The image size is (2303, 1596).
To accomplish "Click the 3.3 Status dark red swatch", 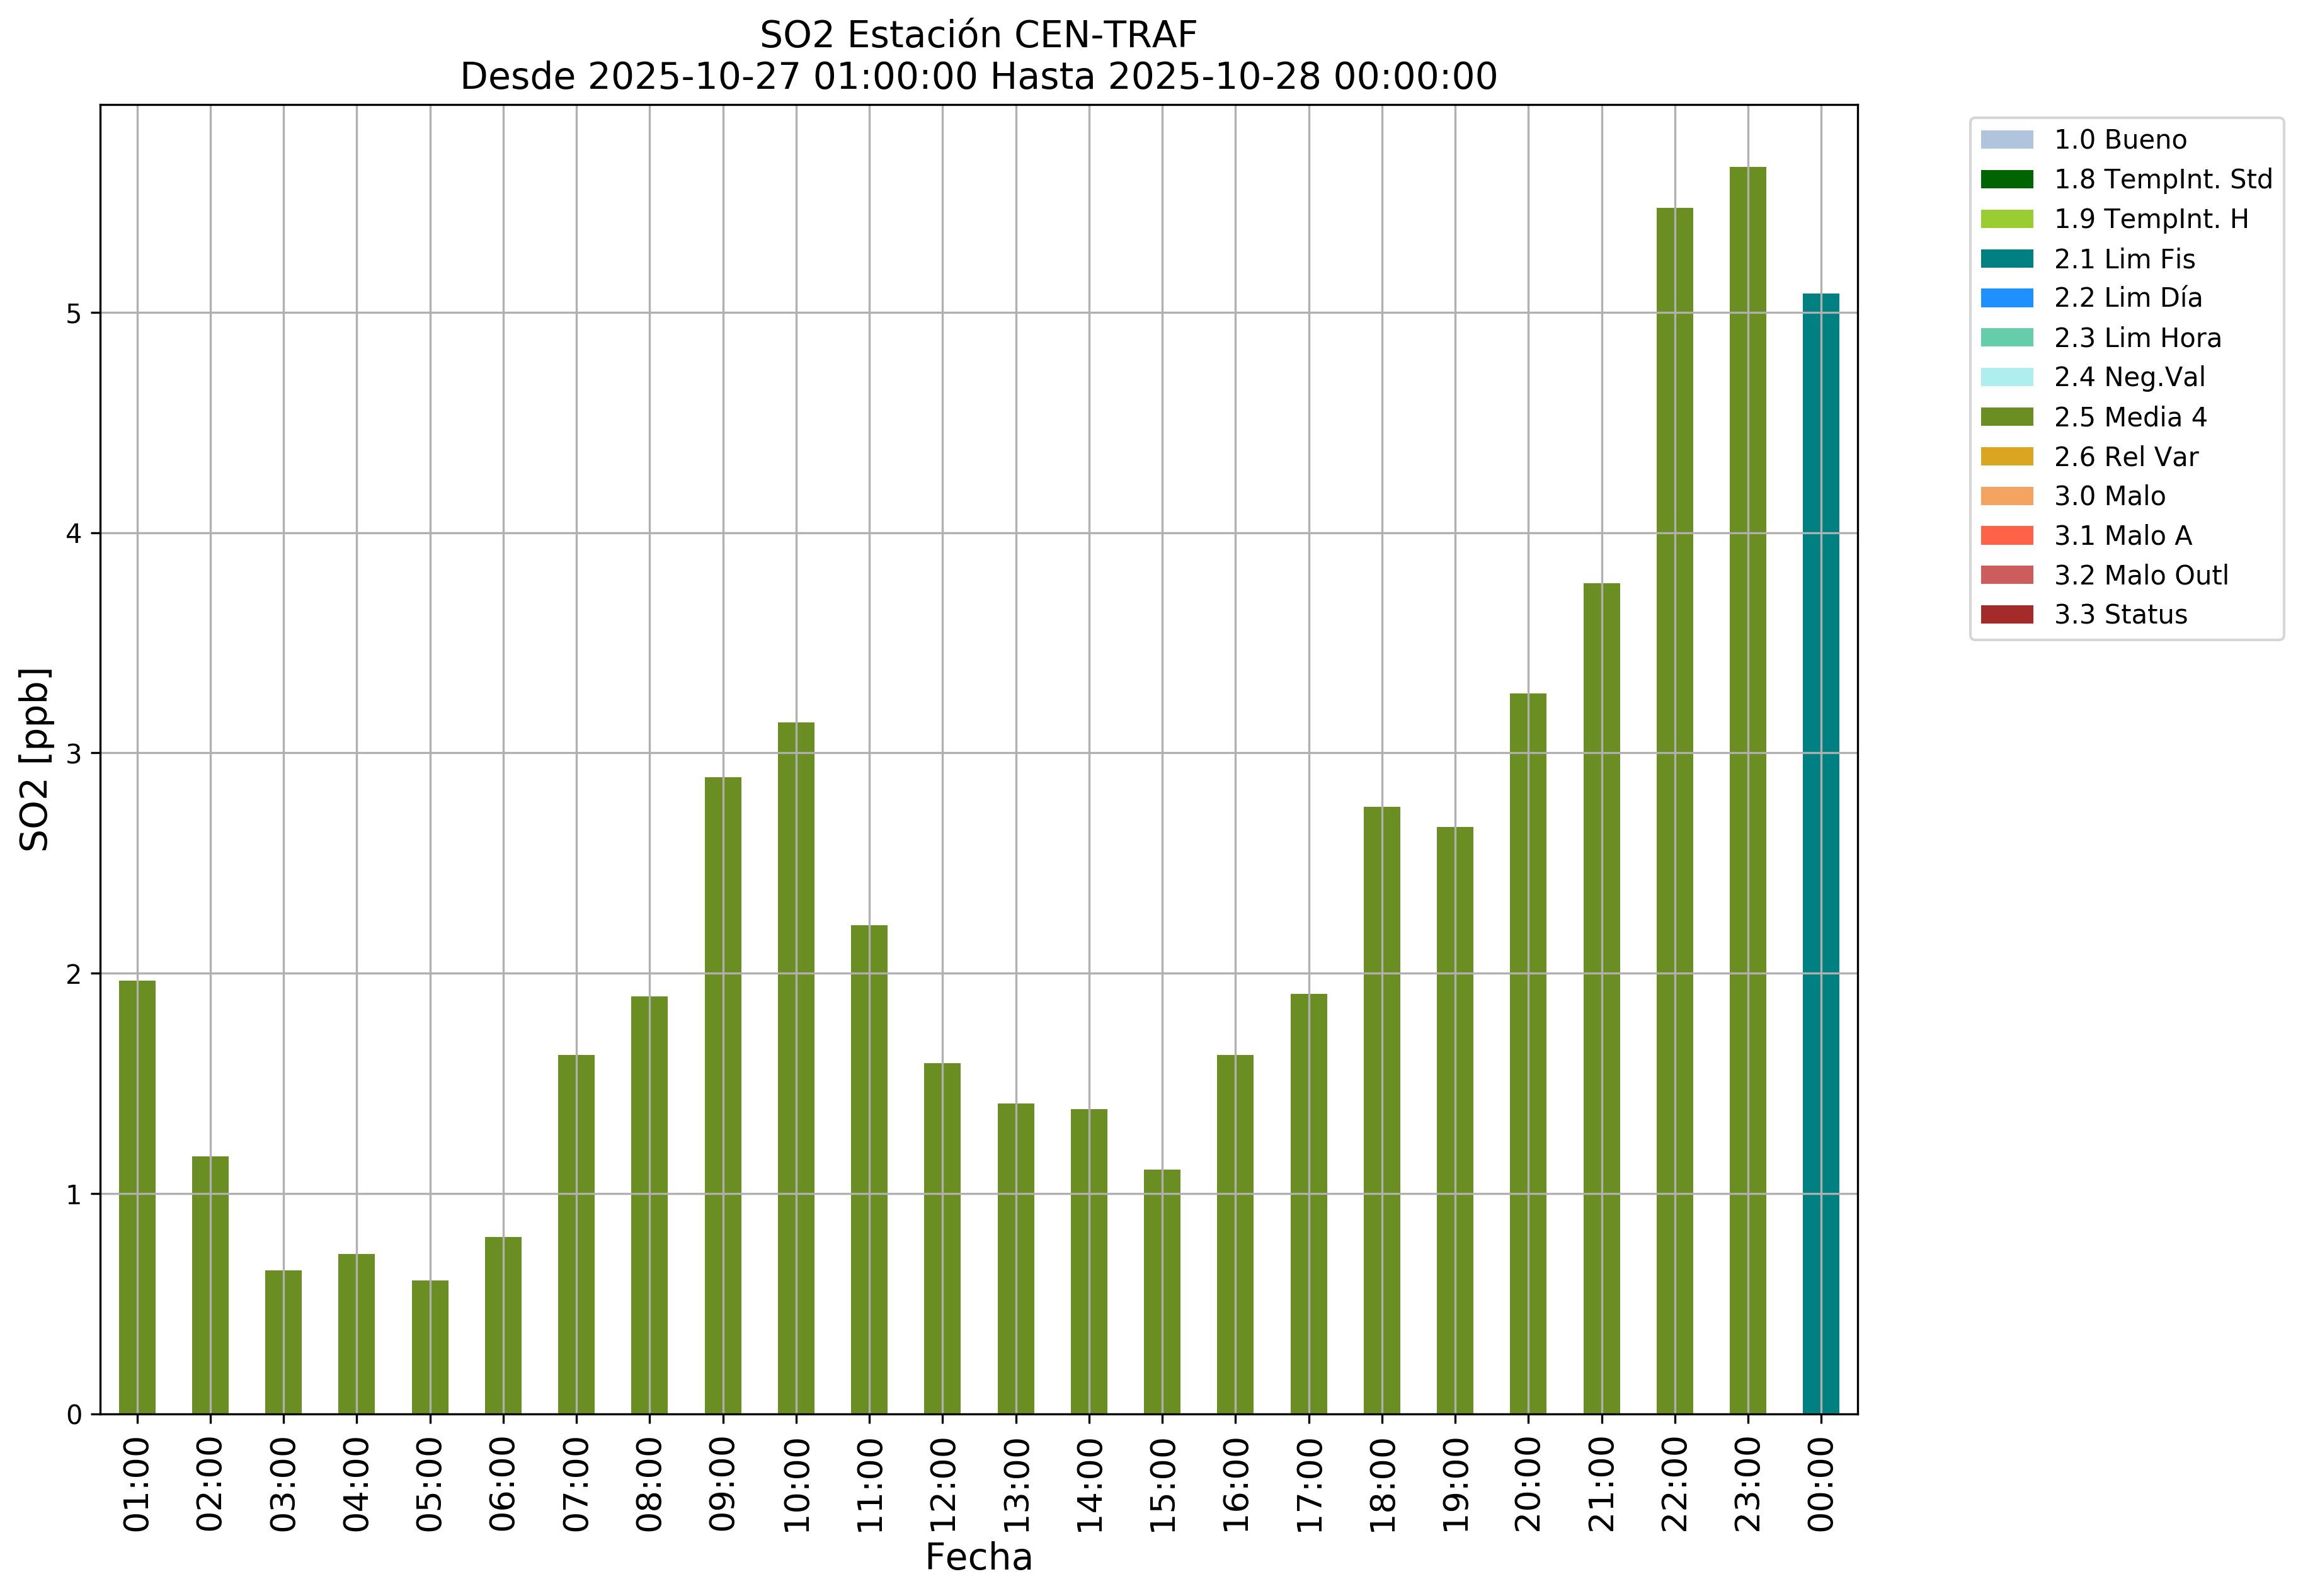I will 2006,615.
